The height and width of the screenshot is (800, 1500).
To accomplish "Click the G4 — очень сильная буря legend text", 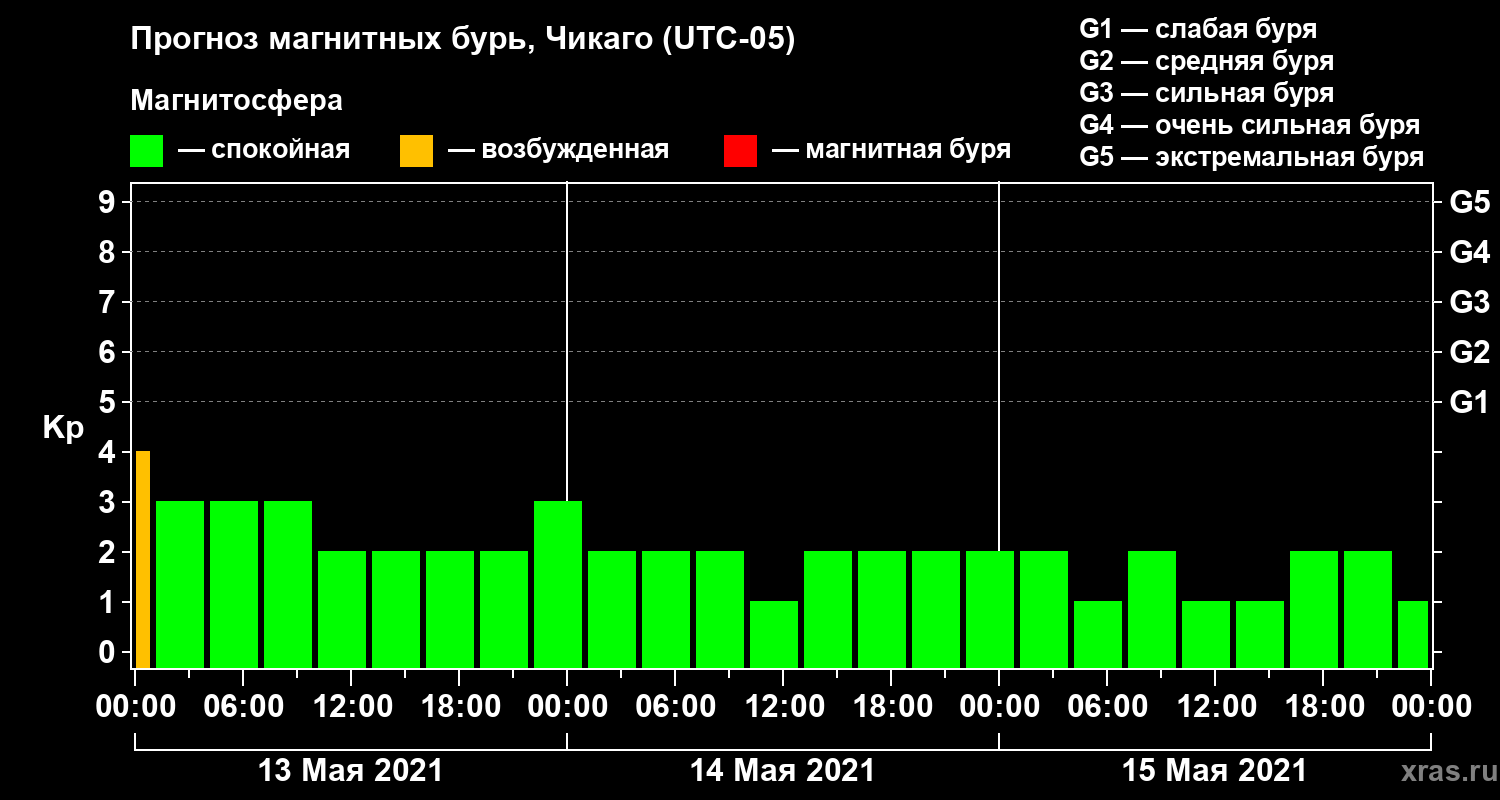I will (x=1250, y=126).
